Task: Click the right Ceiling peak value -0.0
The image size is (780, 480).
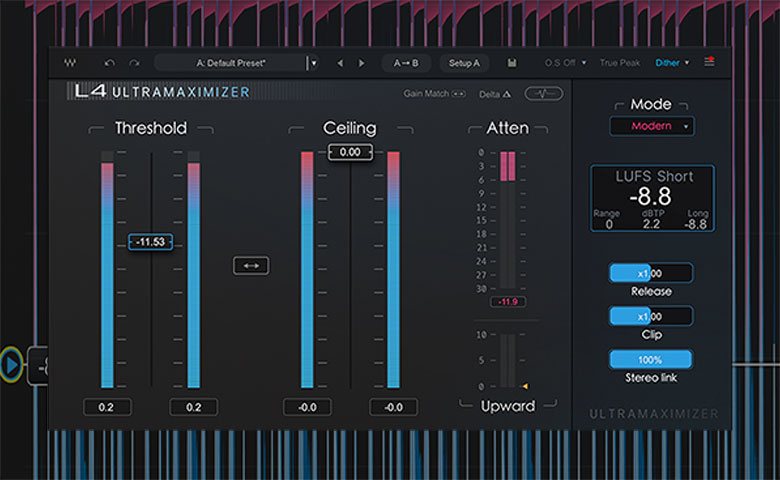Action: pyautogui.click(x=393, y=407)
